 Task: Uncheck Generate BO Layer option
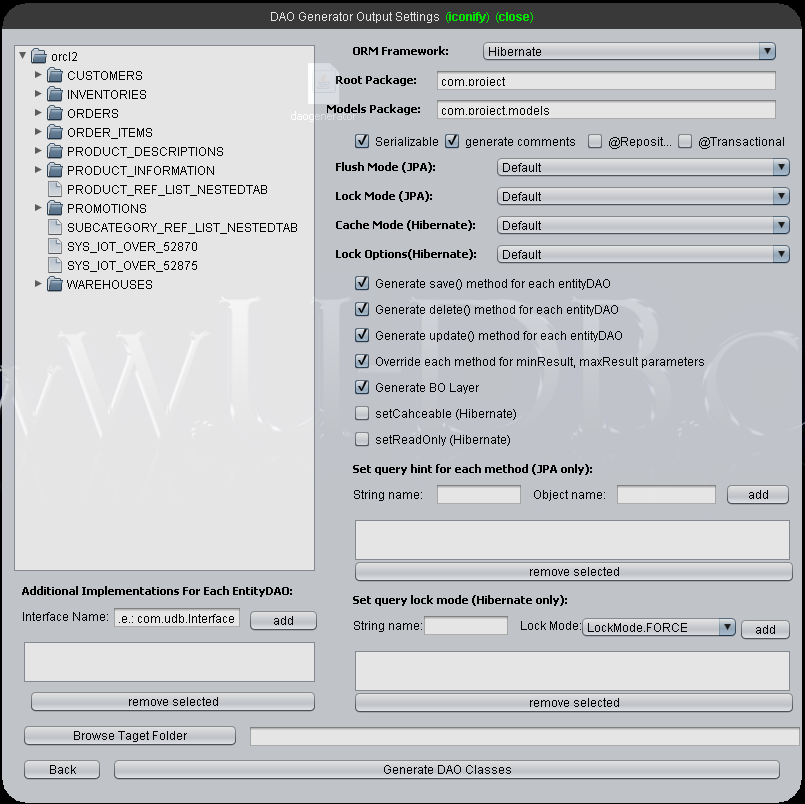(362, 387)
